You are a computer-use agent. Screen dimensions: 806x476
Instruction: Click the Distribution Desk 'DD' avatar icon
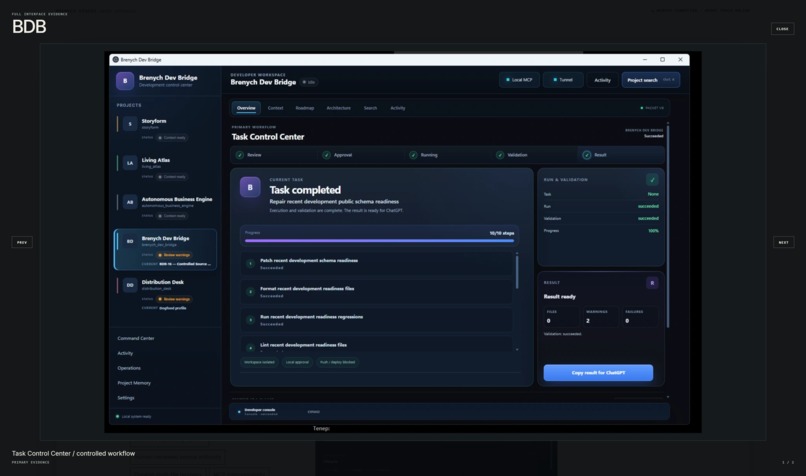pyautogui.click(x=130, y=285)
